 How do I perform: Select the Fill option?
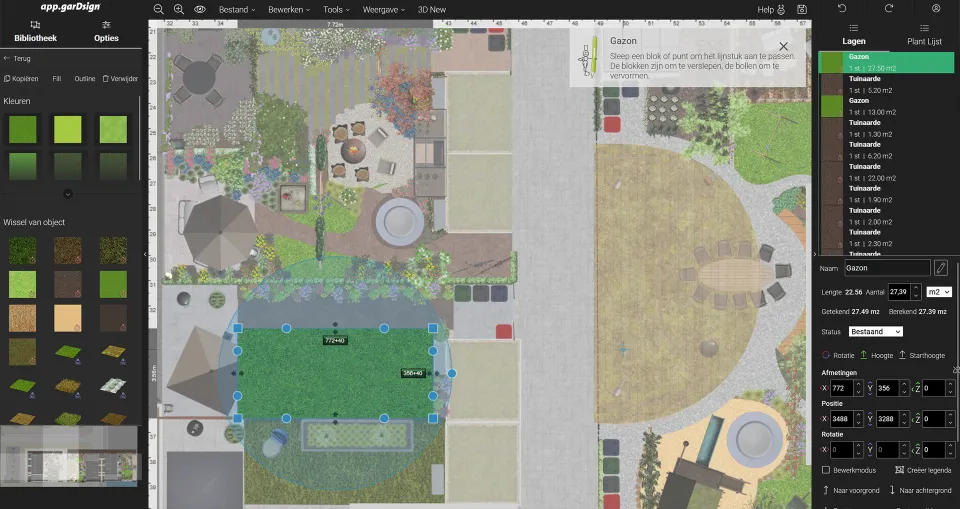pyautogui.click(x=56, y=78)
